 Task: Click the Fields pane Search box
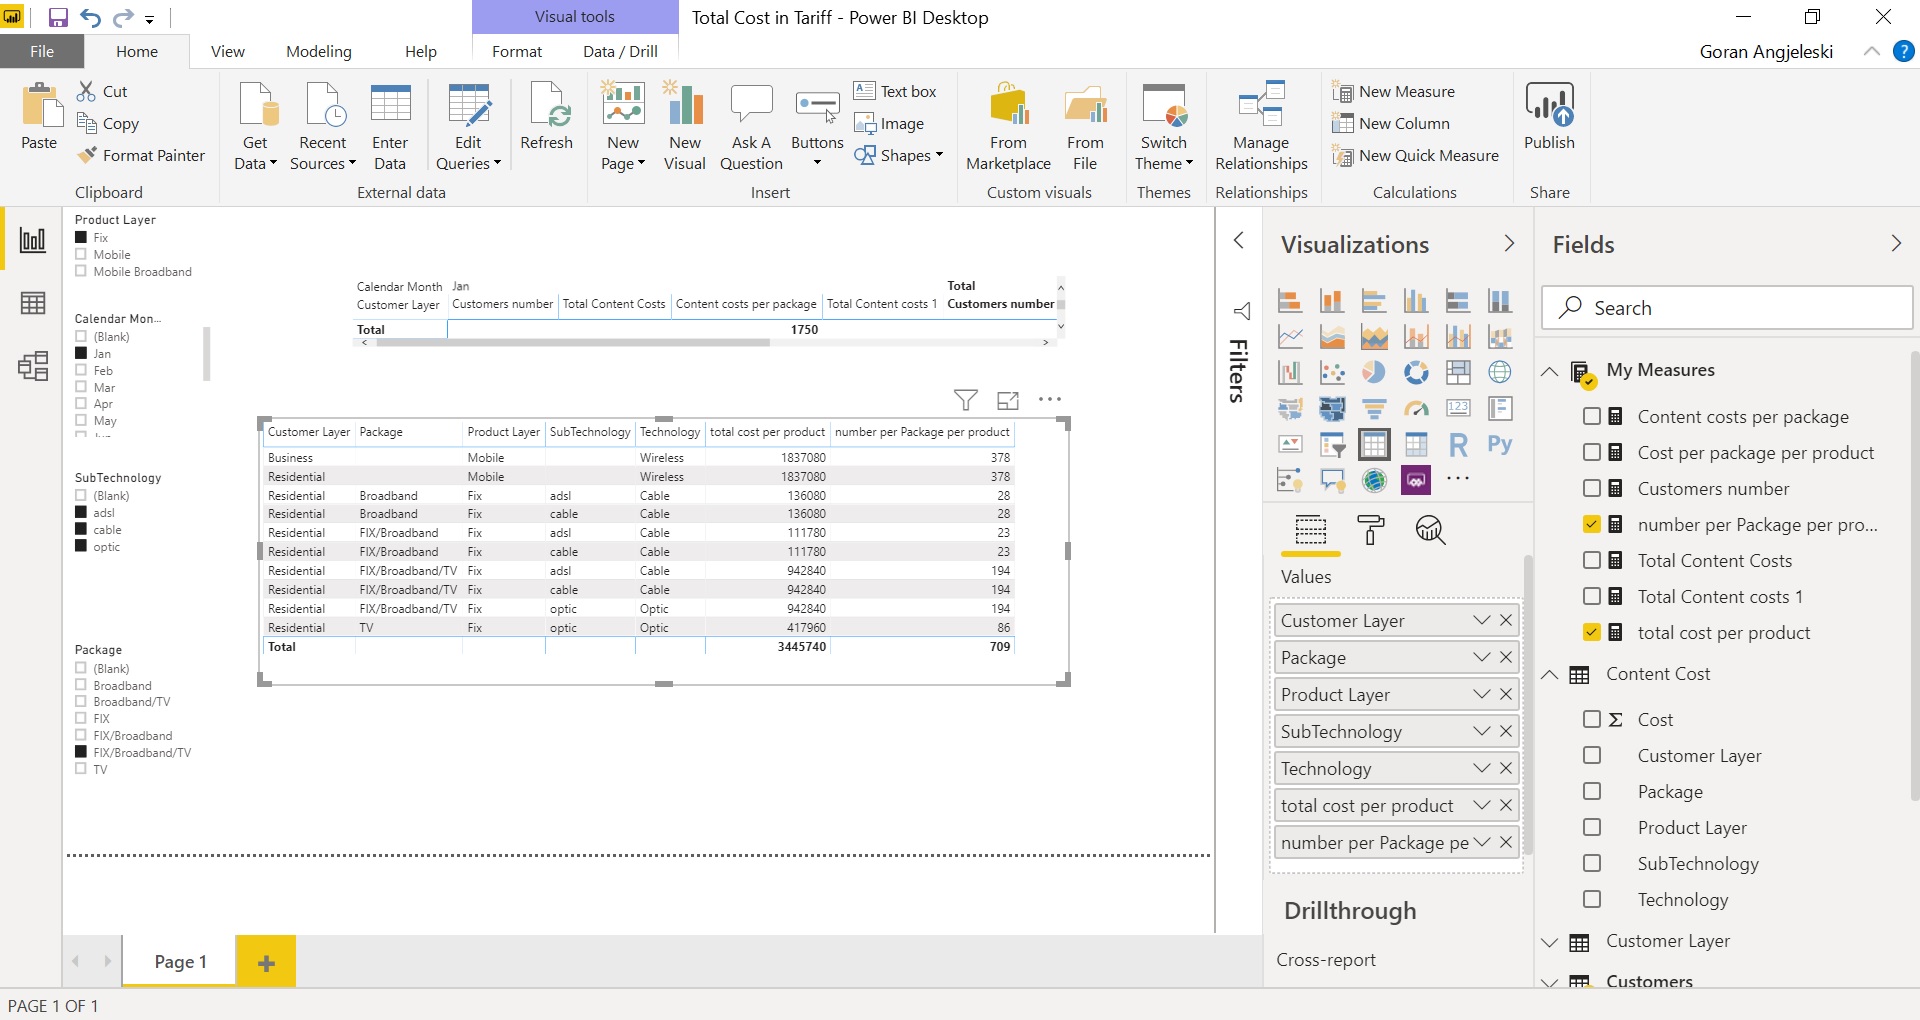click(1727, 308)
